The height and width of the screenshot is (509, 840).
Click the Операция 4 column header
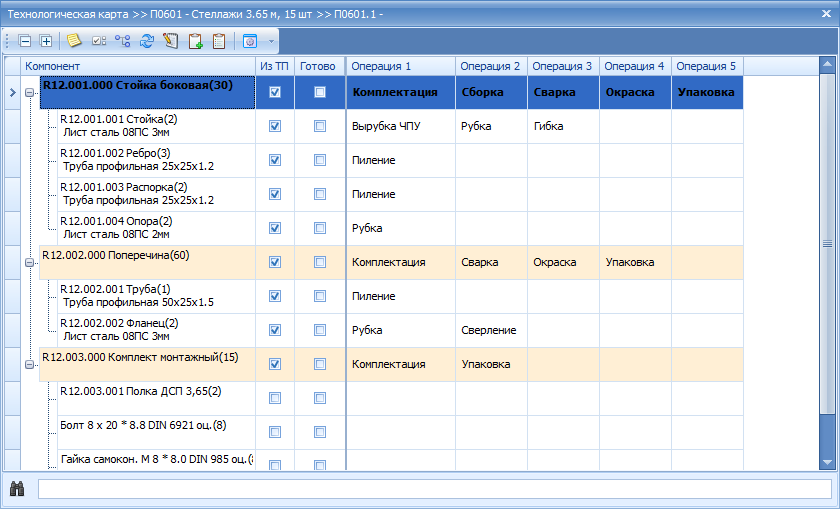click(x=635, y=66)
